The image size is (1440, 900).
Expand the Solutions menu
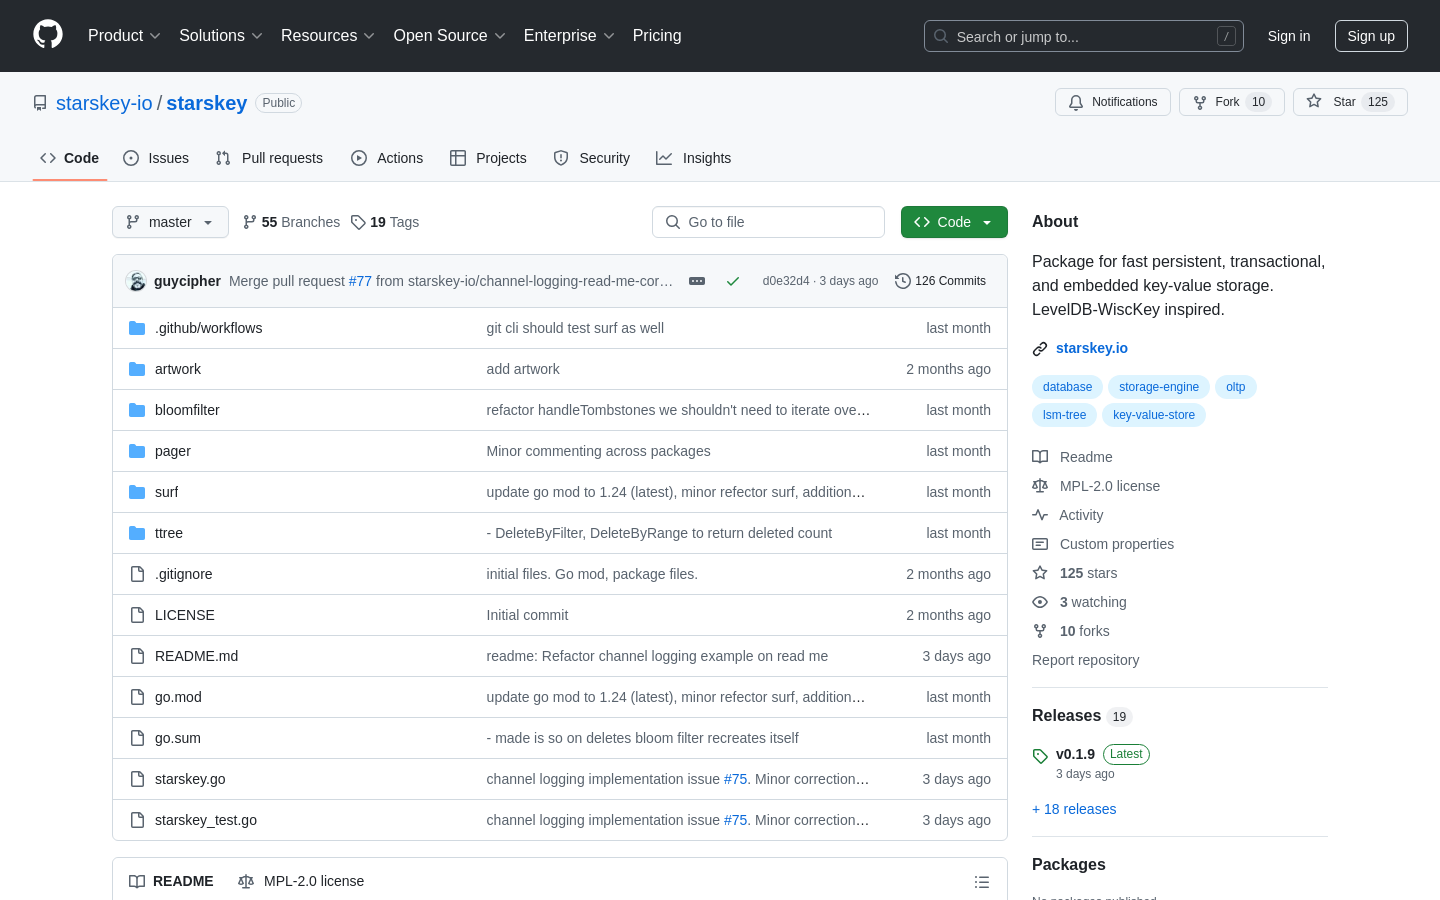pos(221,36)
